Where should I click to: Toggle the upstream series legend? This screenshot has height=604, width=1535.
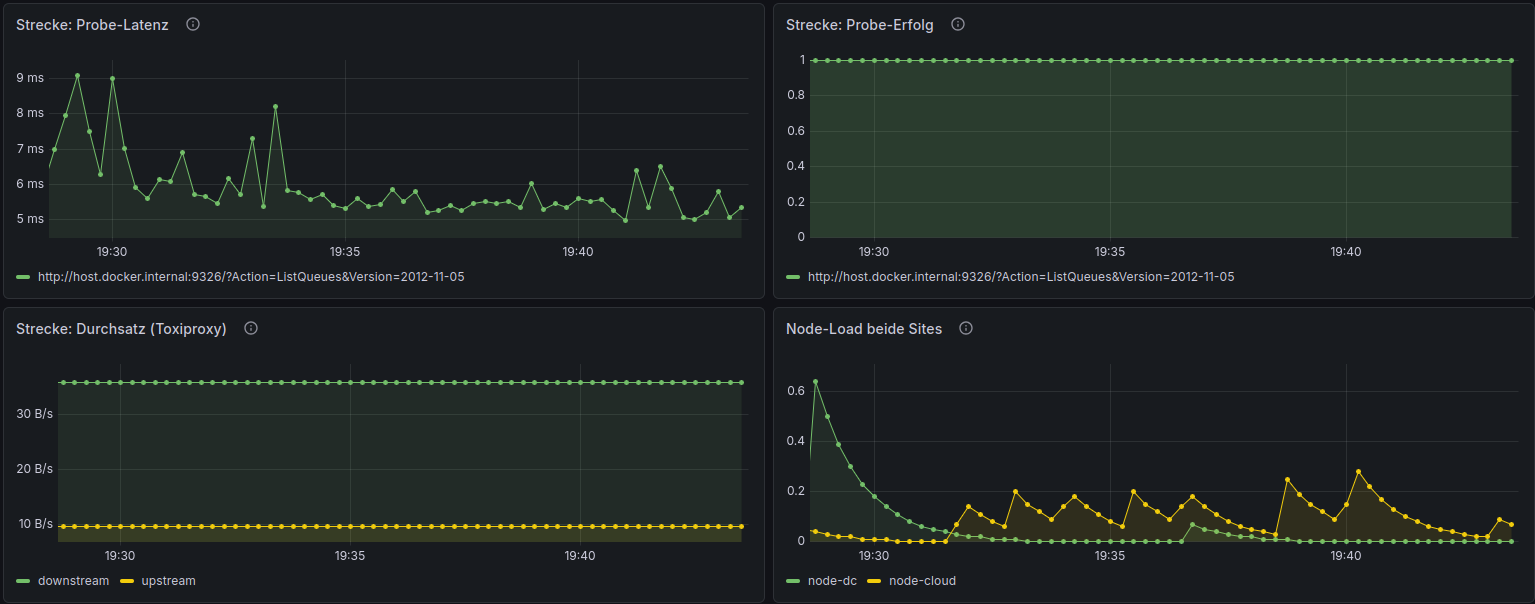168,581
